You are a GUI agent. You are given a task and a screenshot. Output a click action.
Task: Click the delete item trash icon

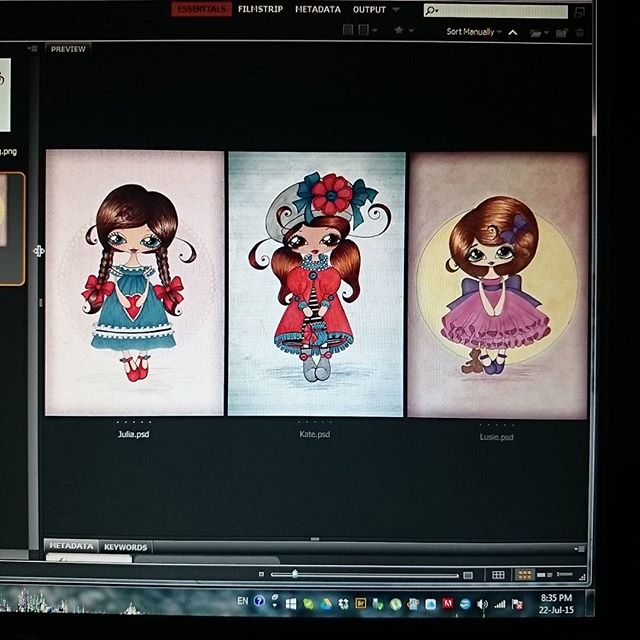581,32
